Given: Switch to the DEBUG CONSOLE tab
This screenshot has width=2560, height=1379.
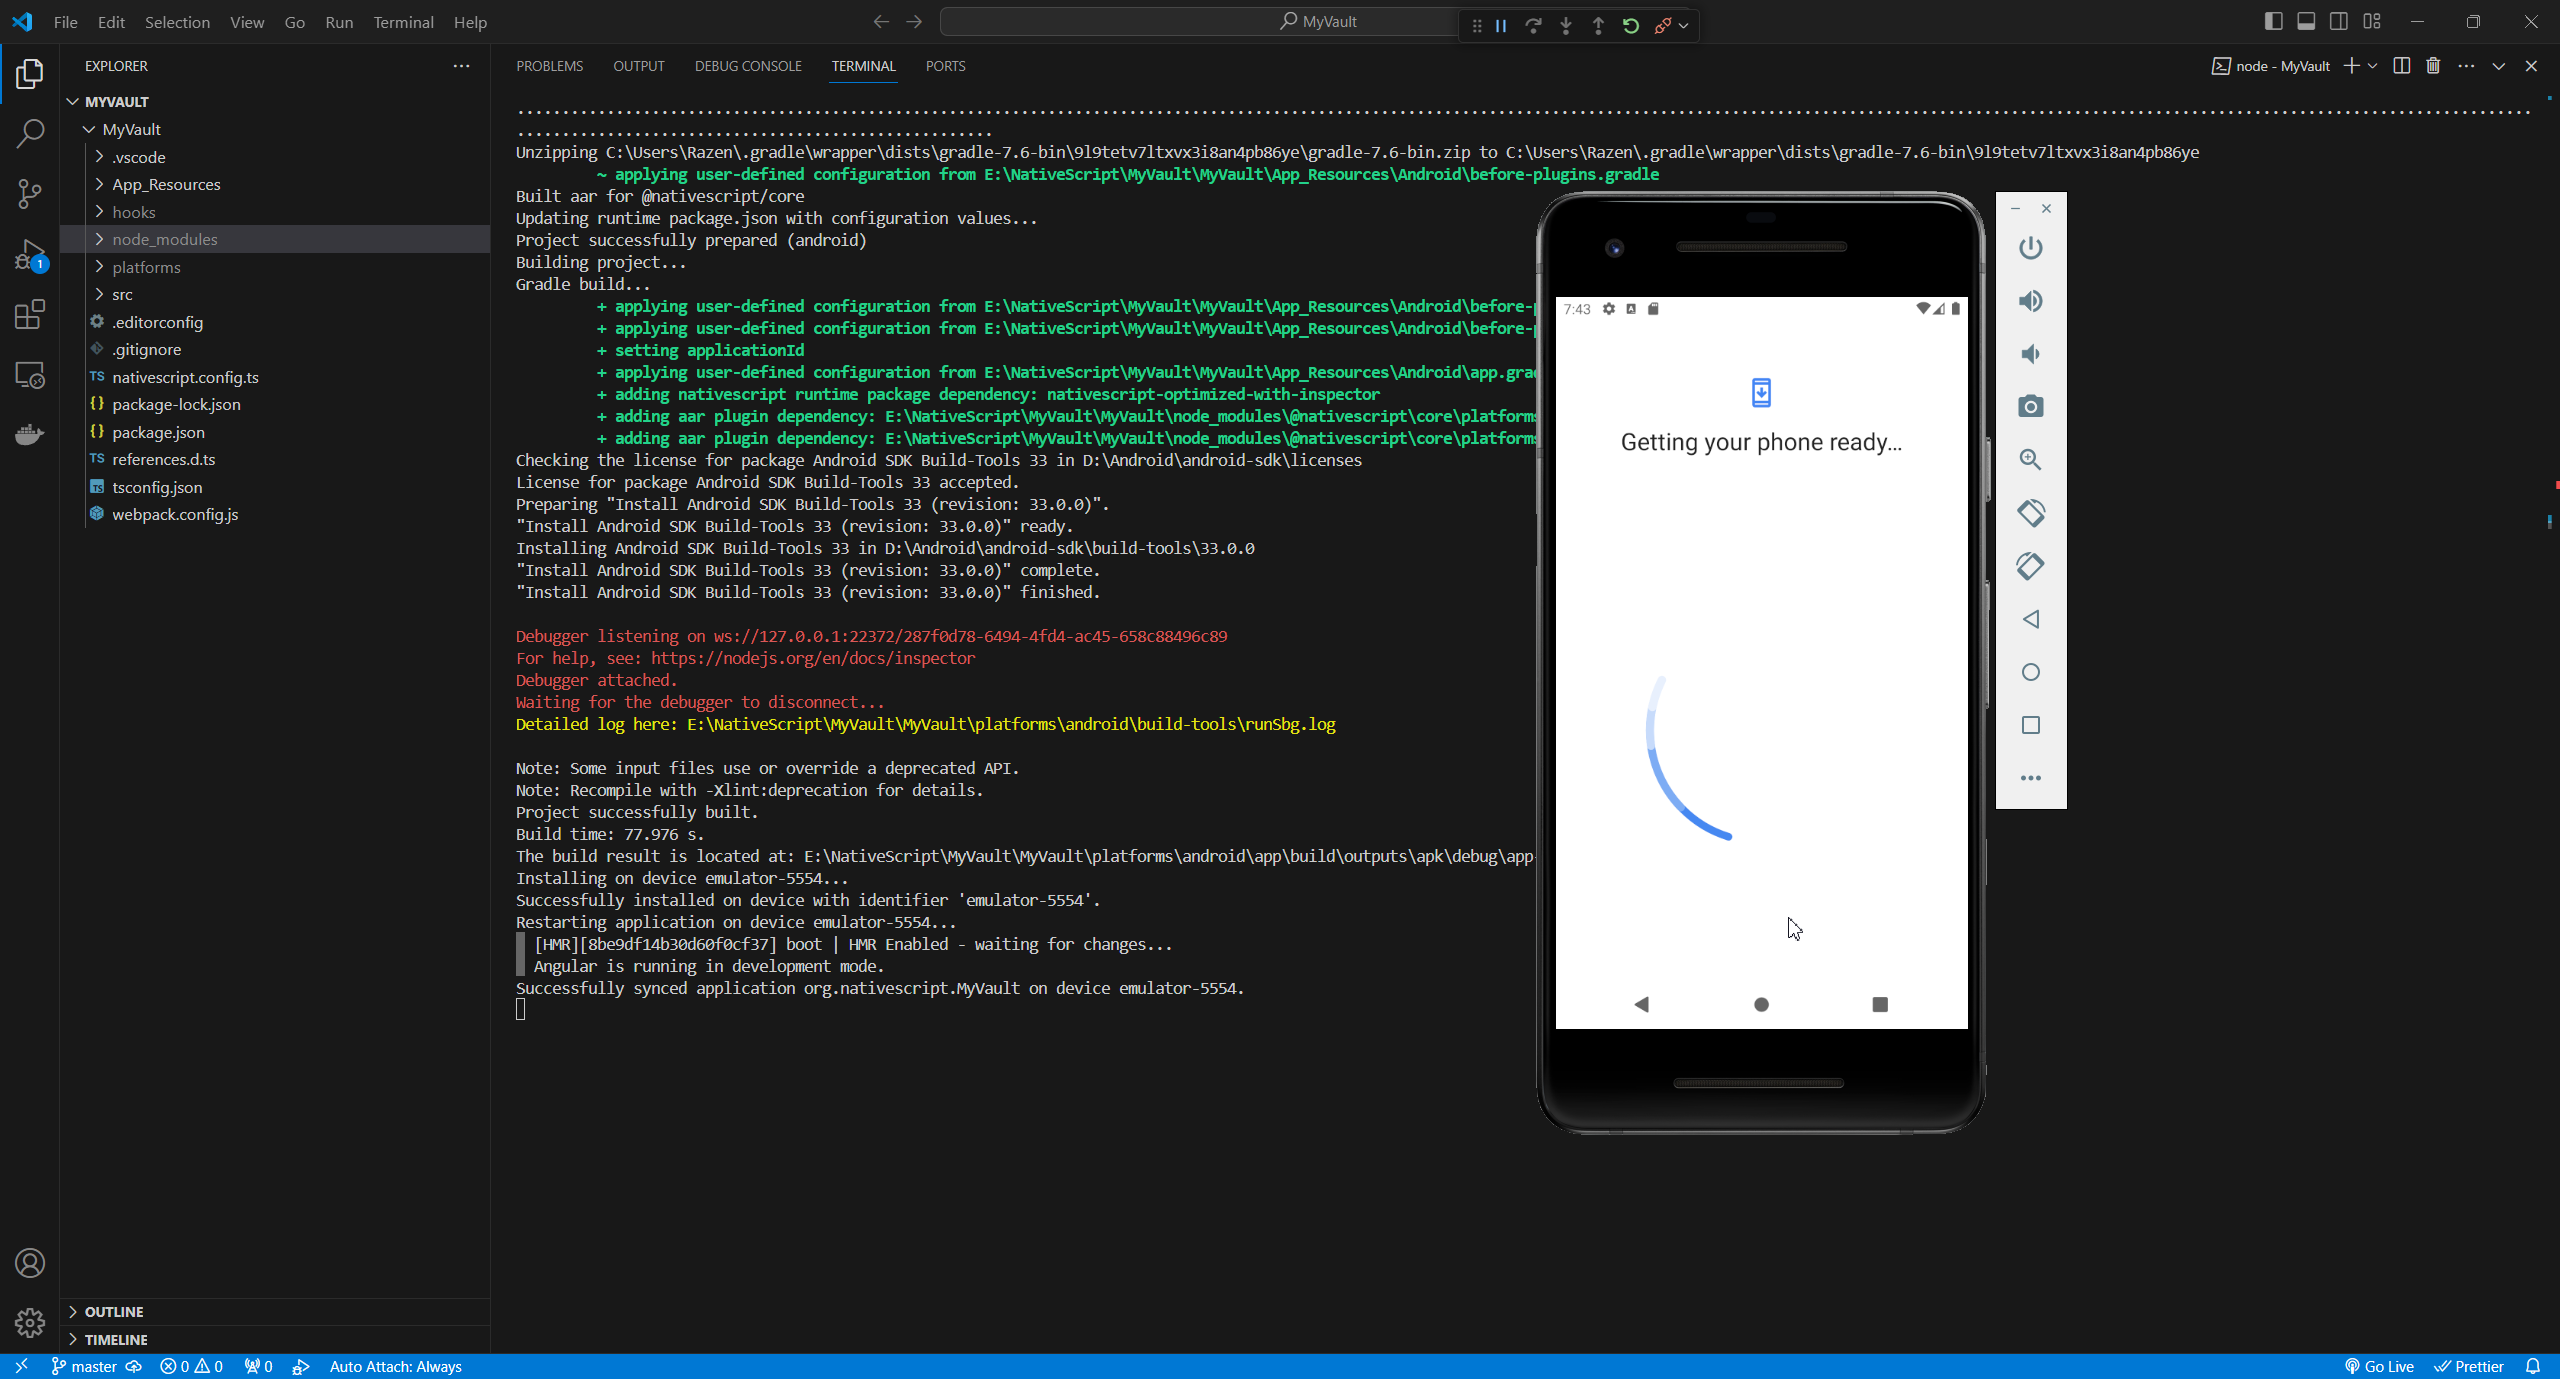Looking at the screenshot, I should click(x=747, y=66).
